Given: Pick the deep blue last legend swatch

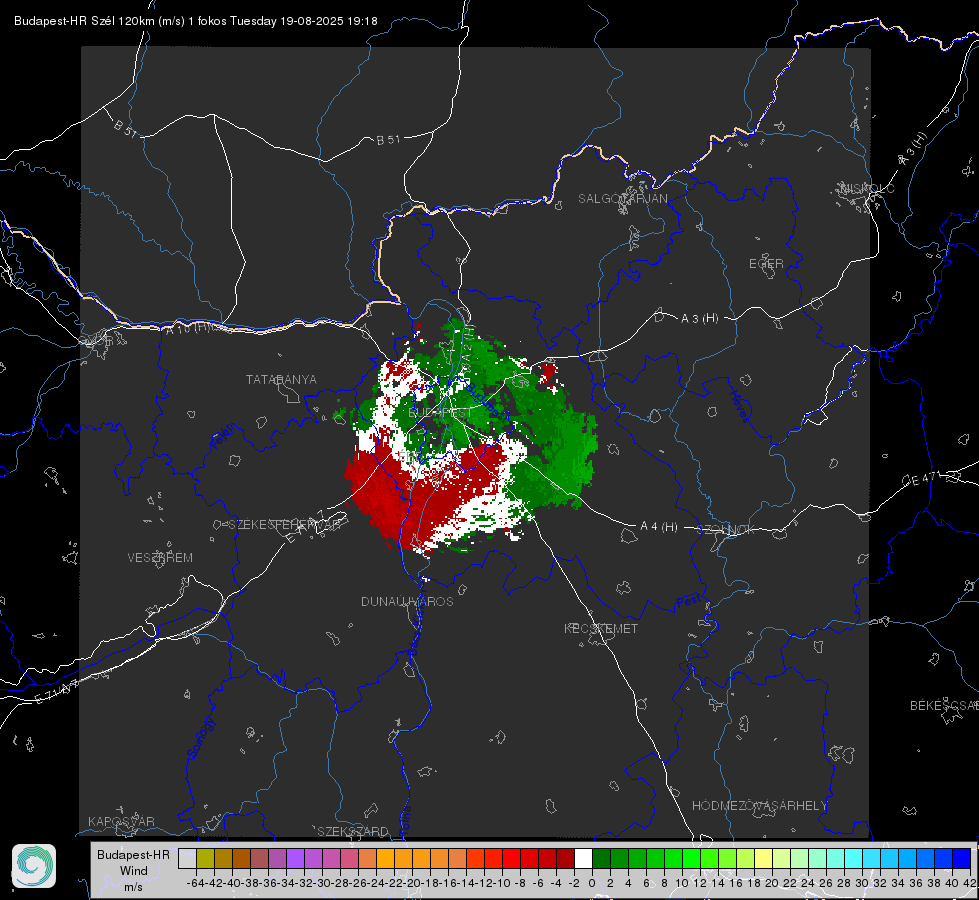Looking at the screenshot, I should pos(962,859).
